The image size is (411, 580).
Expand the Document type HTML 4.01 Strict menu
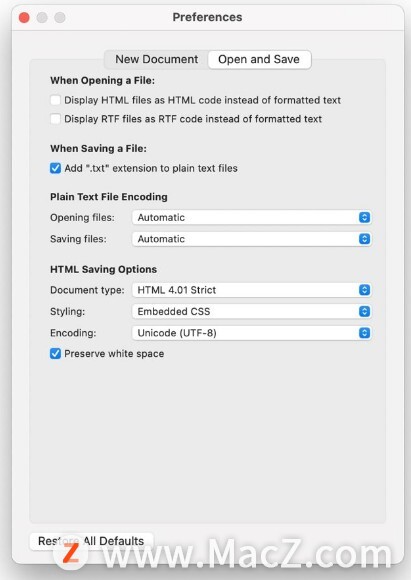tap(252, 290)
